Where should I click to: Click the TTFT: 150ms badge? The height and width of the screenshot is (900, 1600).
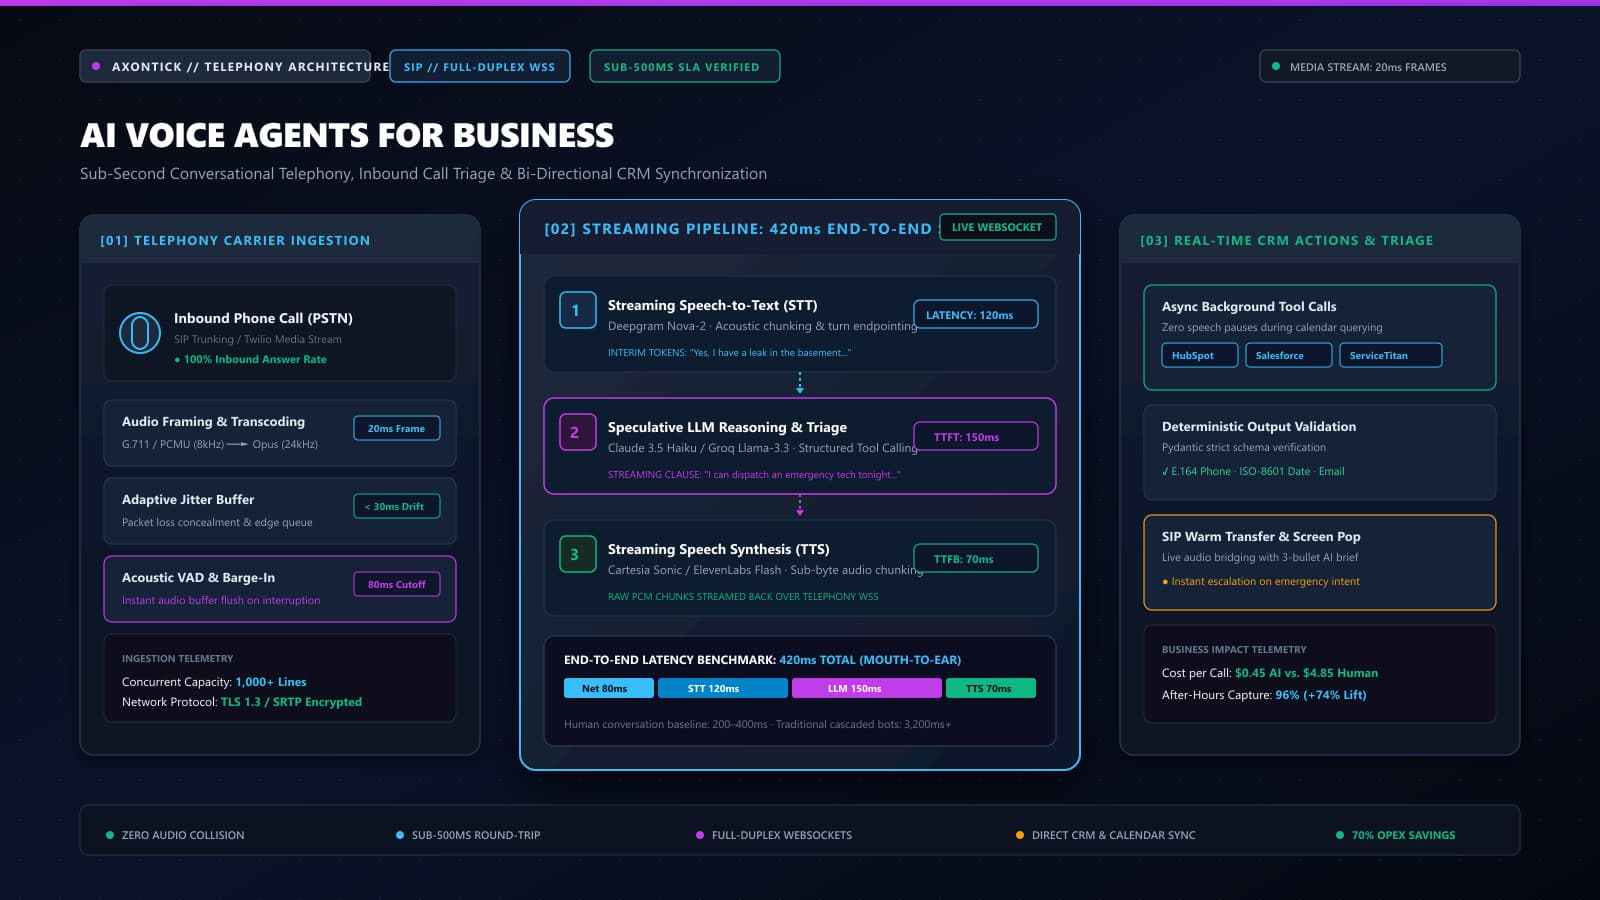pyautogui.click(x=975, y=436)
